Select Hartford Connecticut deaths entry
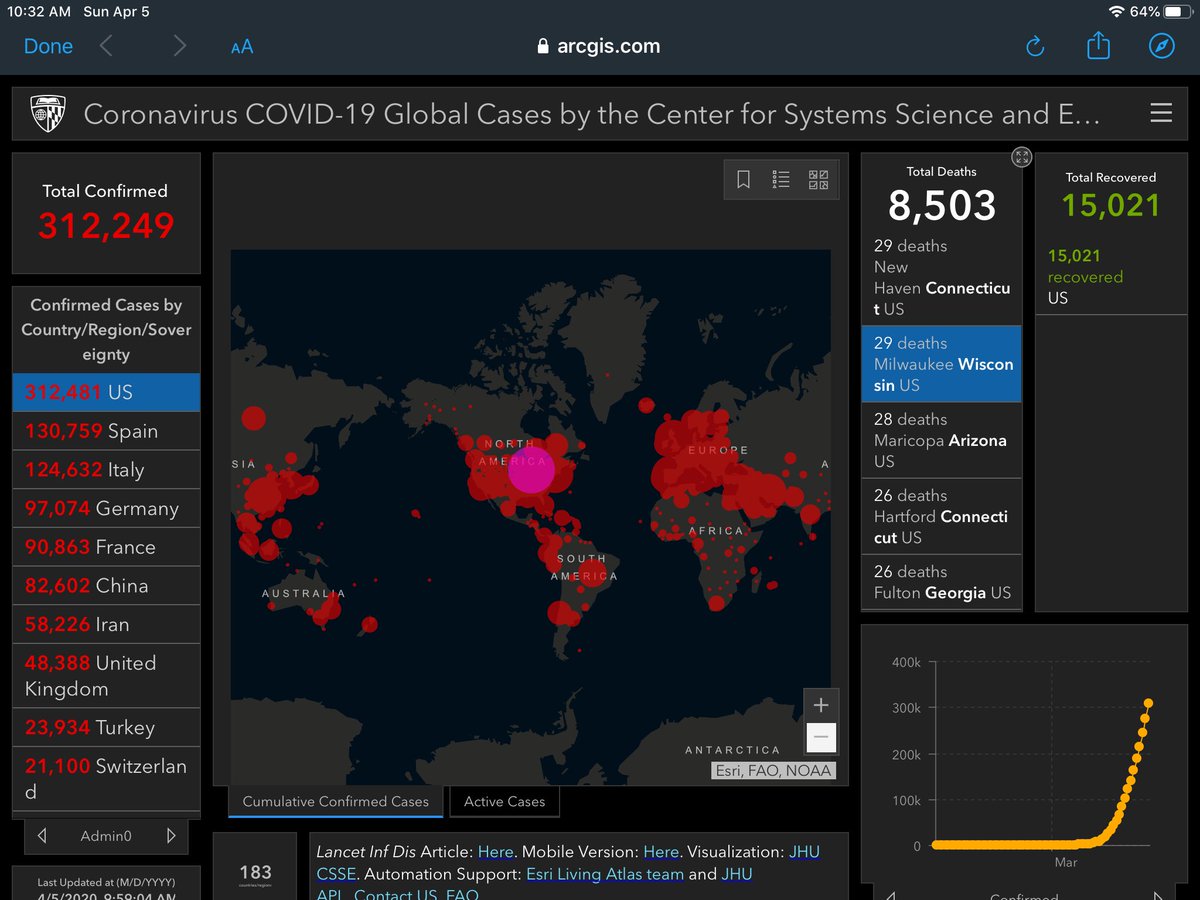 (x=942, y=516)
